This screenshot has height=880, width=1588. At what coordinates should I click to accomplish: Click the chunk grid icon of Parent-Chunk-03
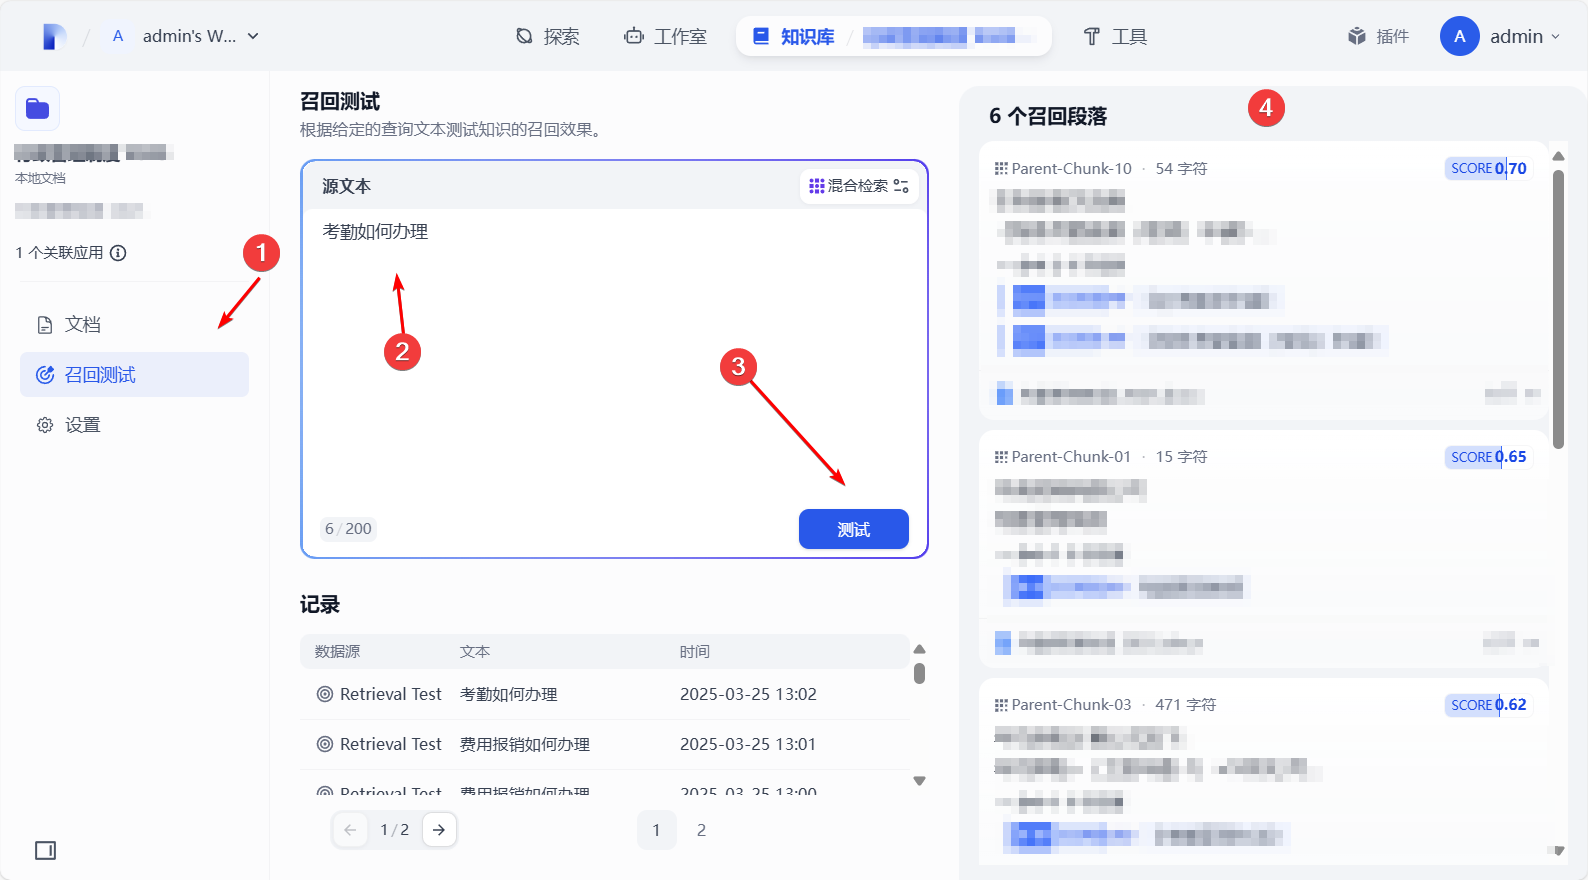click(x=1001, y=705)
